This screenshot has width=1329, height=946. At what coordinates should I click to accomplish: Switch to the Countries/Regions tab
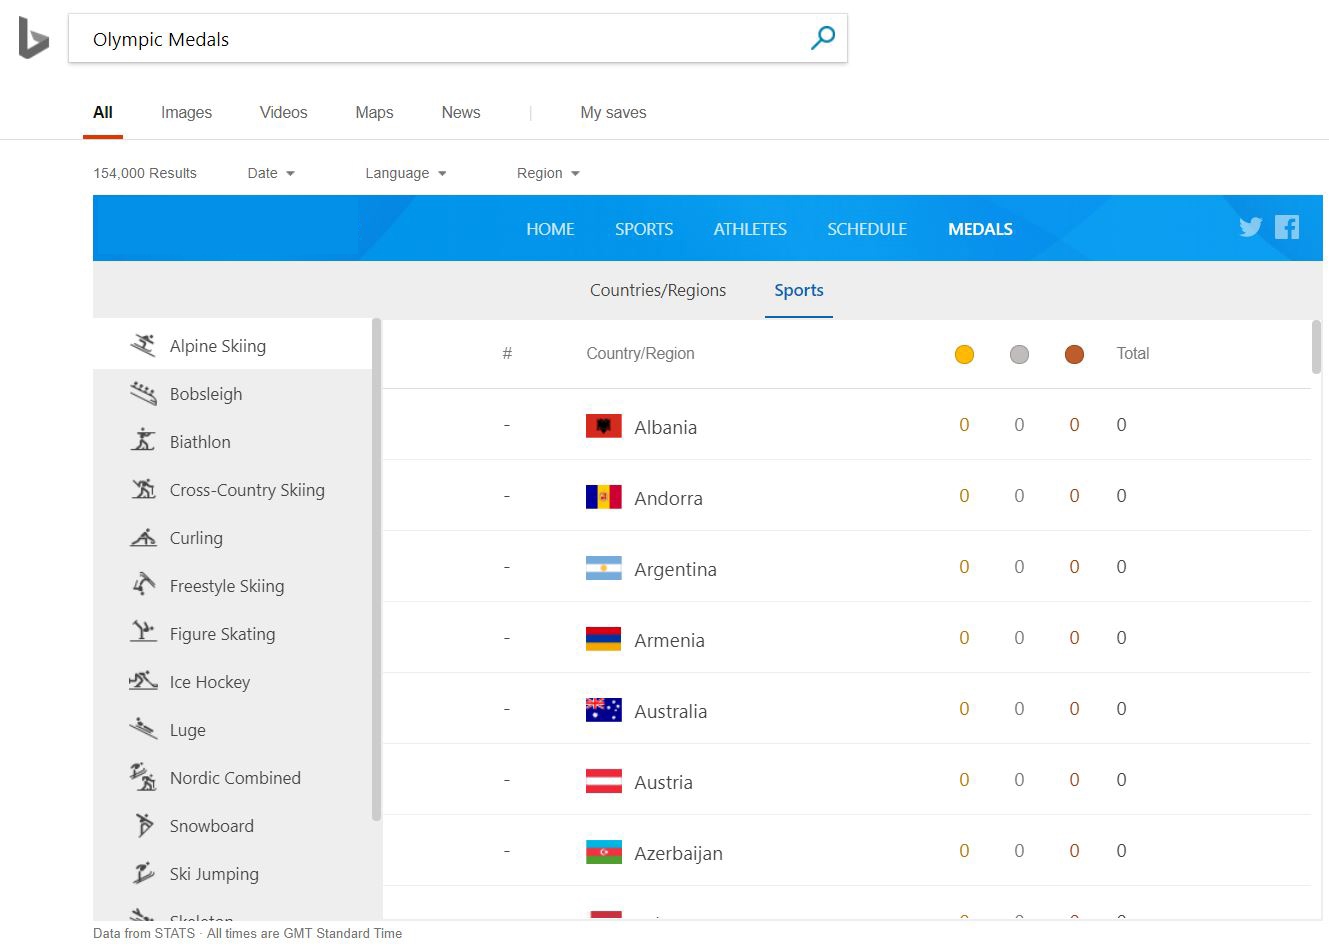tap(658, 290)
